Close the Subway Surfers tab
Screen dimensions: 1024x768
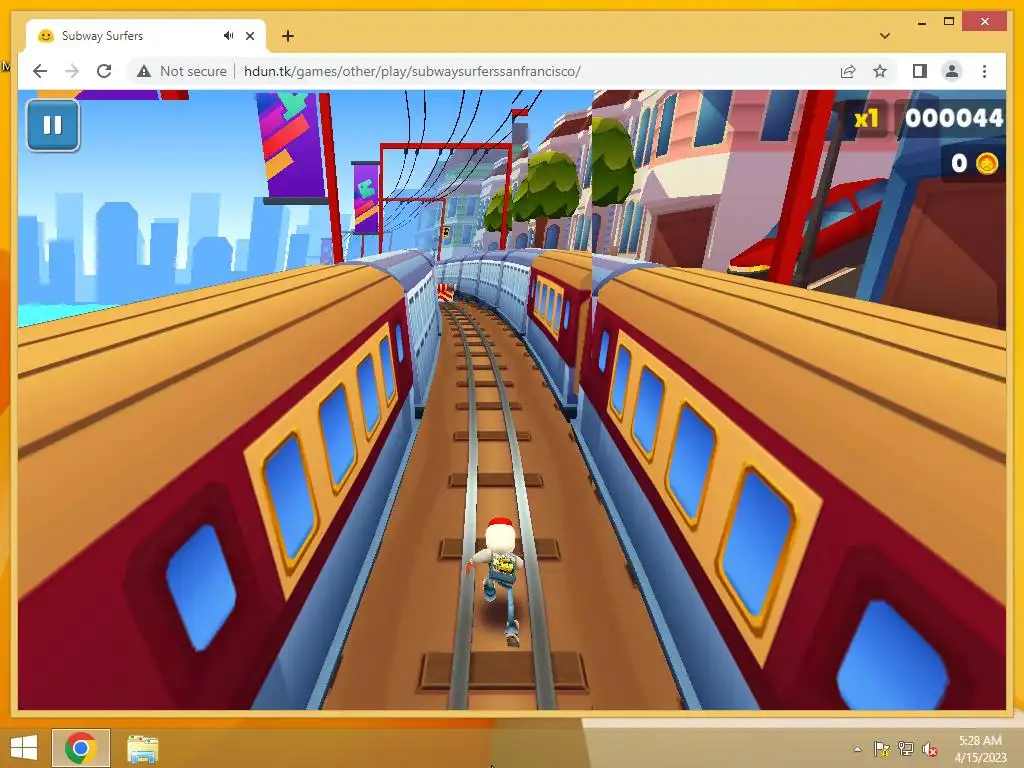(x=249, y=36)
